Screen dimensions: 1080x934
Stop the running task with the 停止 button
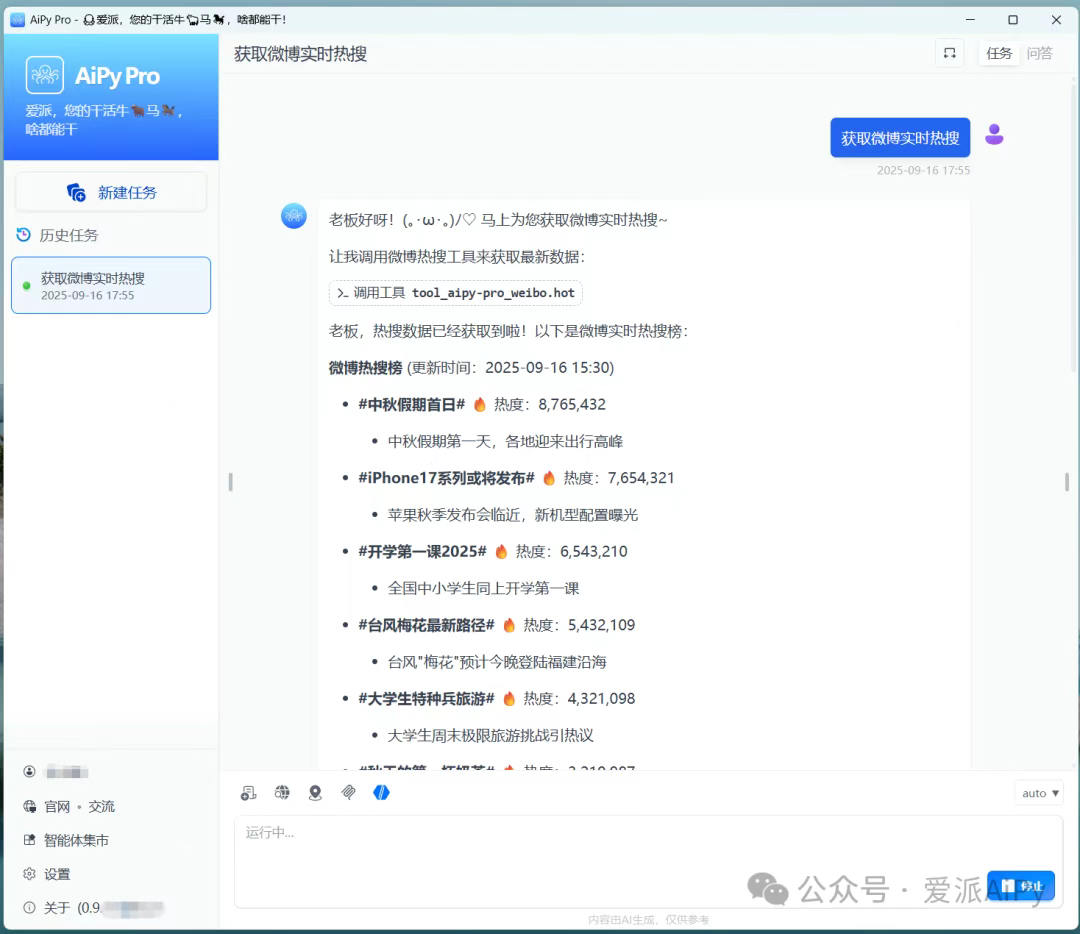coord(1021,886)
